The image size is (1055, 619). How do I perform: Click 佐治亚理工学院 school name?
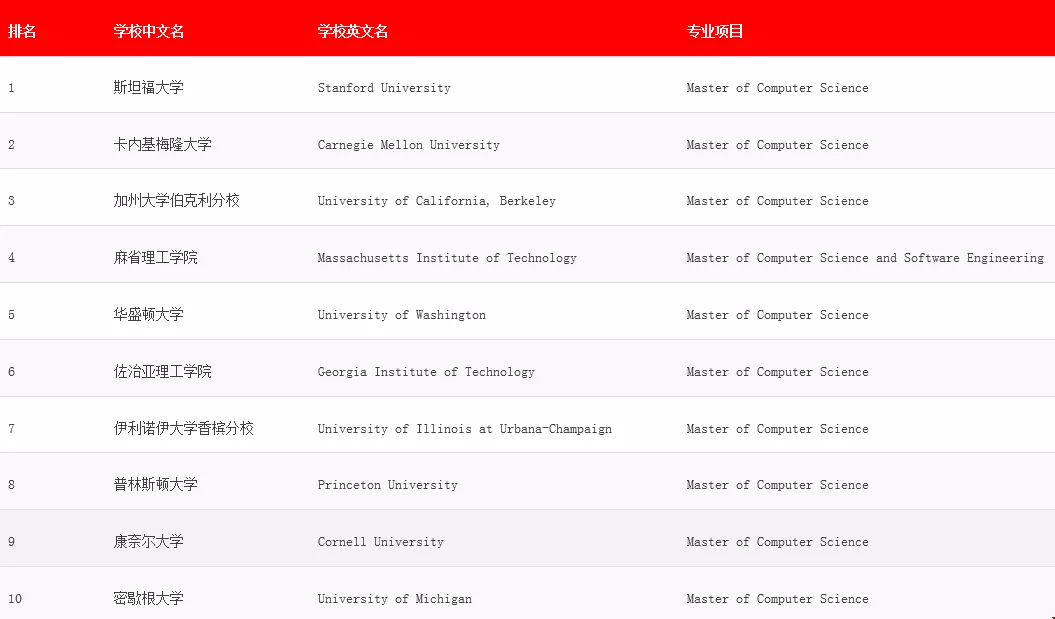tap(162, 372)
